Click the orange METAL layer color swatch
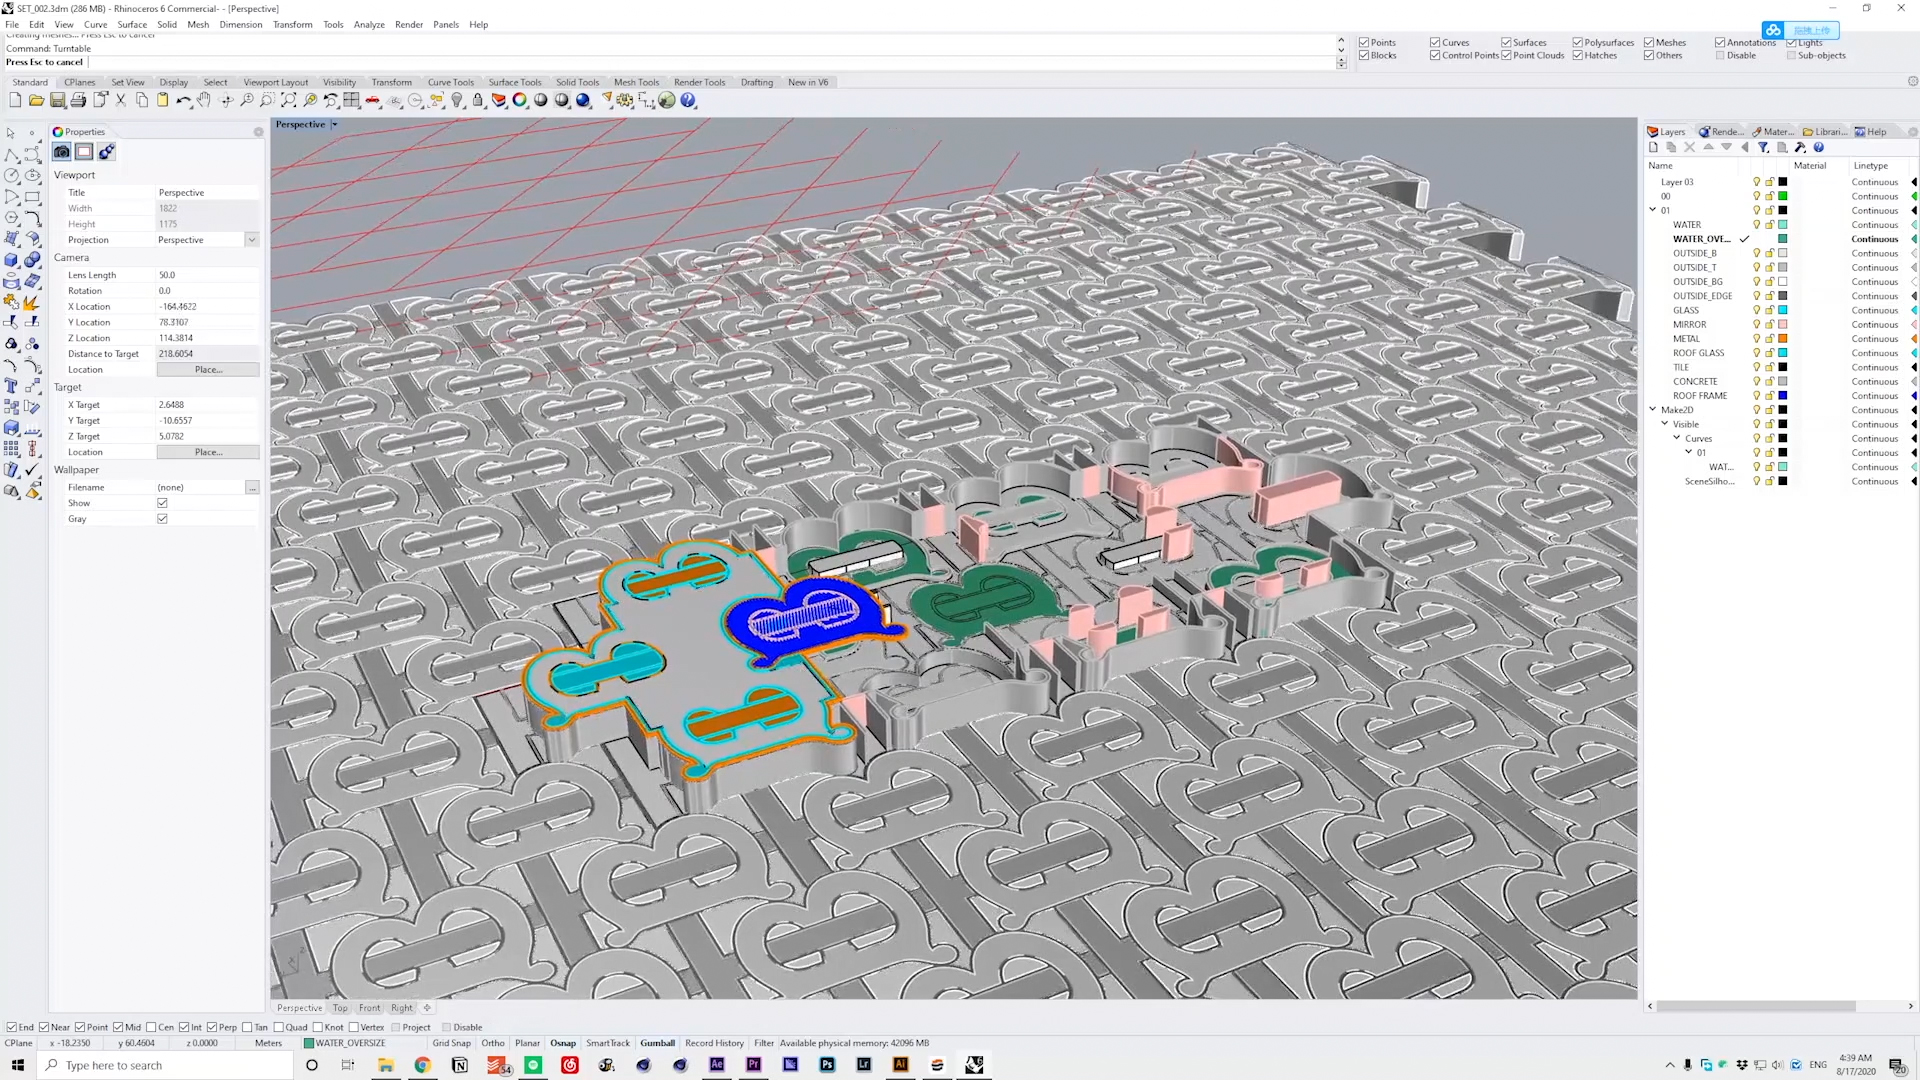The height and width of the screenshot is (1080, 1920). pos(1782,339)
